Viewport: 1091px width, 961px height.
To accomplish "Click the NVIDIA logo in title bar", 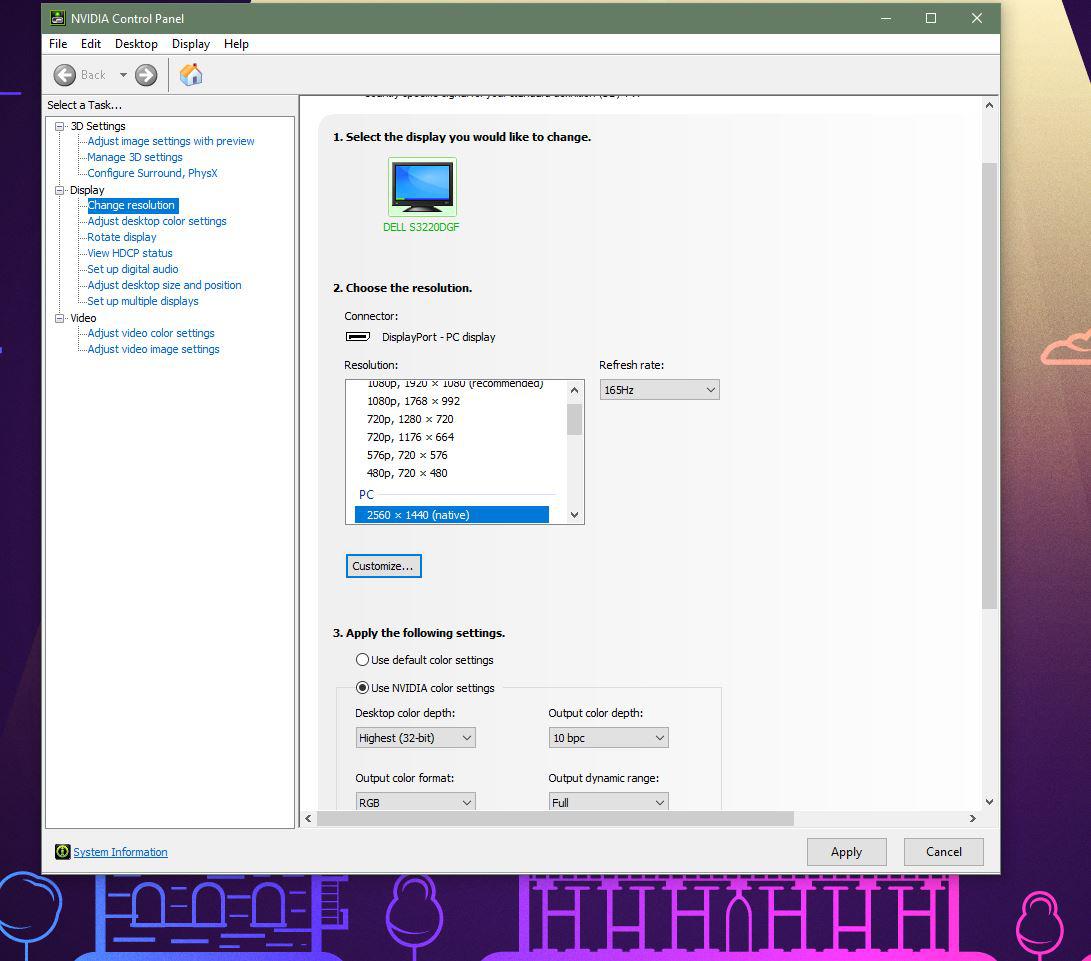I will (58, 18).
